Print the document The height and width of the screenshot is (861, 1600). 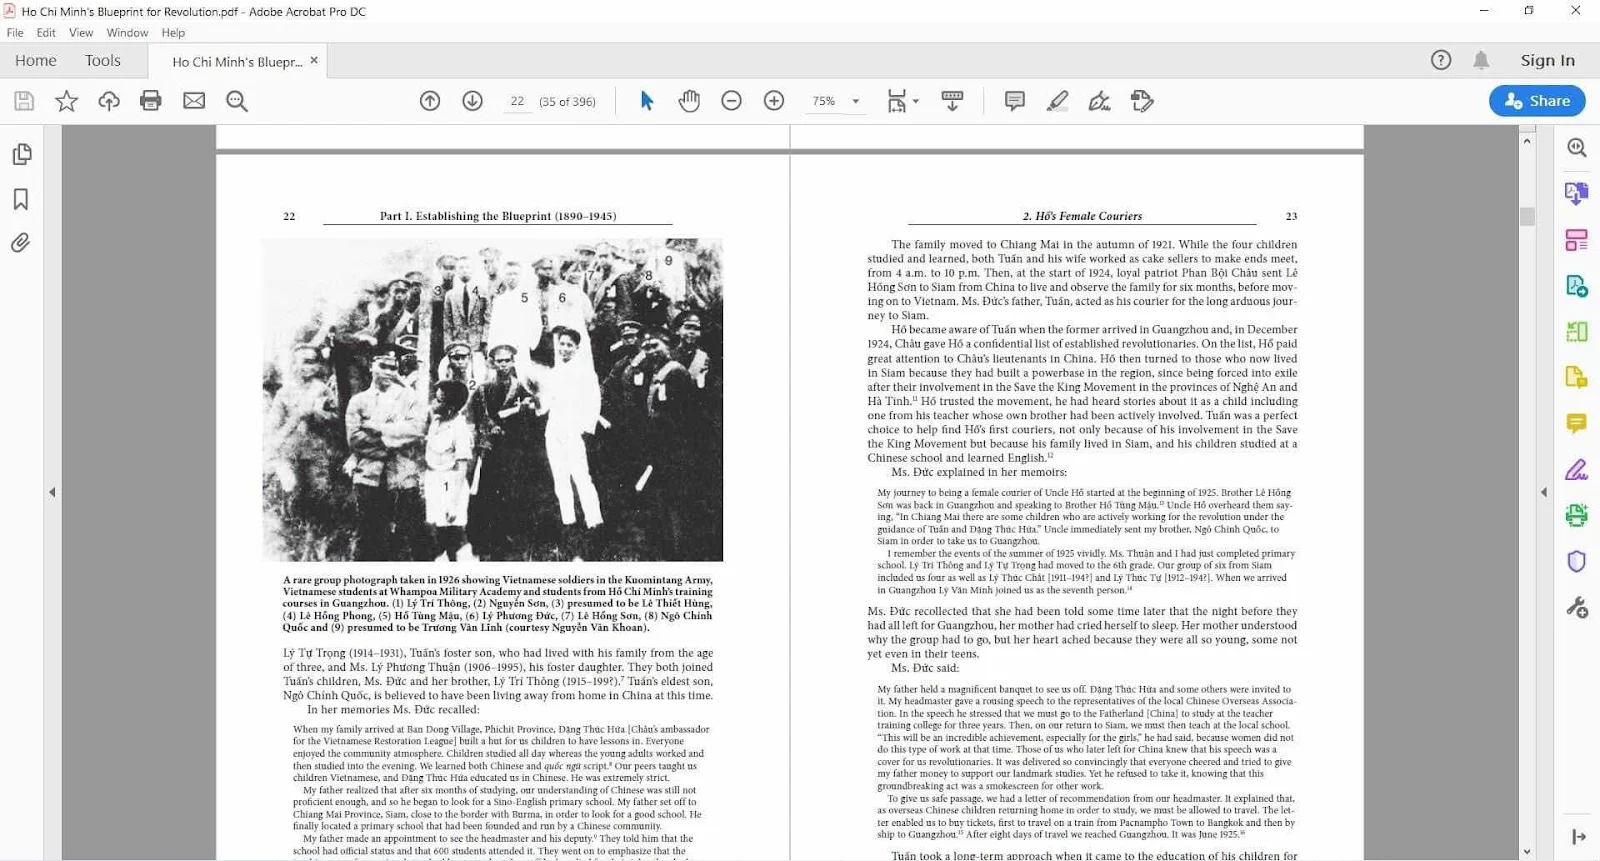[151, 101]
